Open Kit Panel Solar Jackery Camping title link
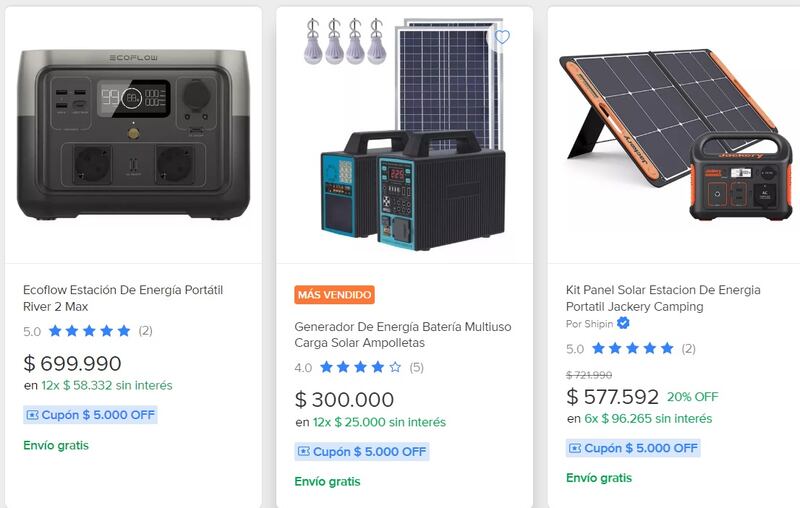This screenshot has width=800, height=508. tap(663, 298)
